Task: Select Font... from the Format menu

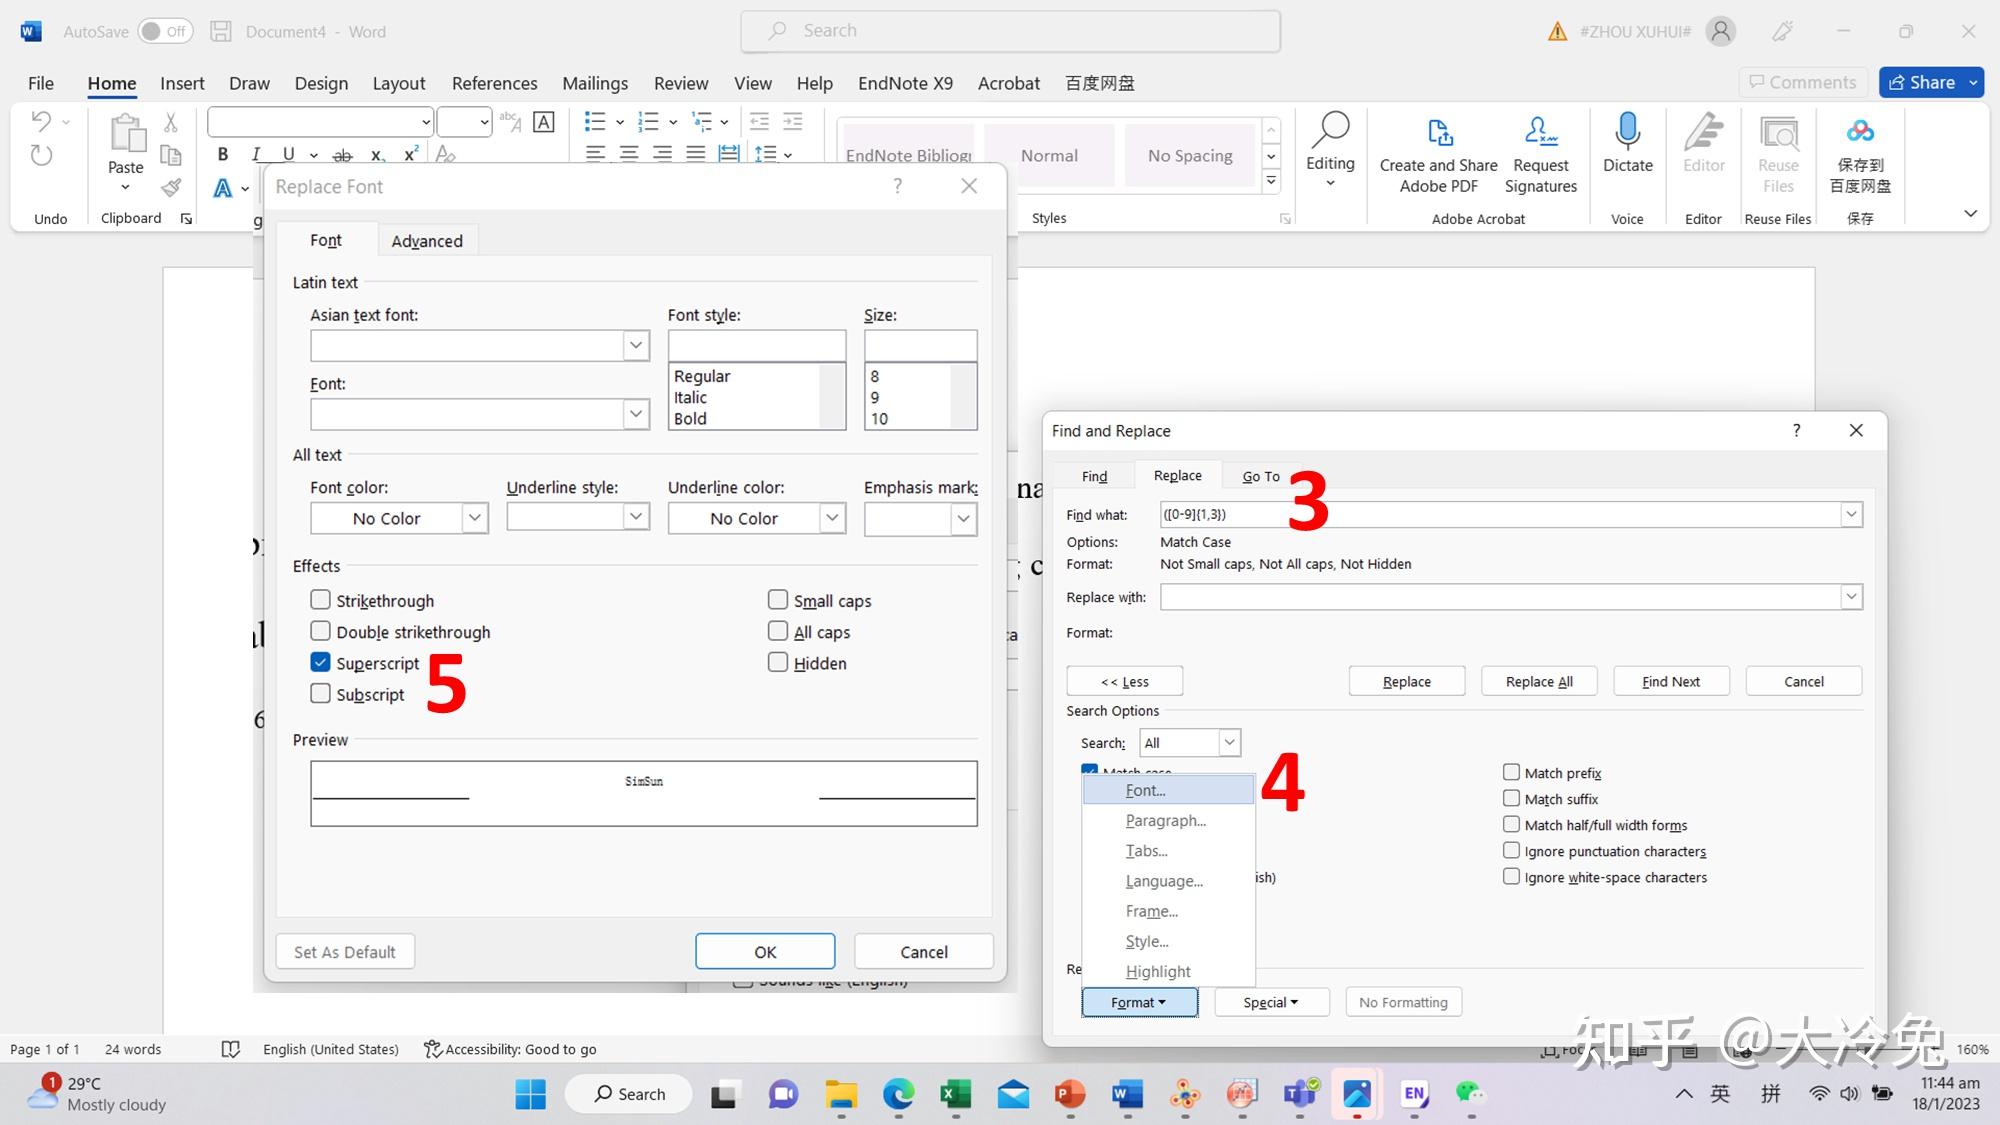Action: point(1145,790)
